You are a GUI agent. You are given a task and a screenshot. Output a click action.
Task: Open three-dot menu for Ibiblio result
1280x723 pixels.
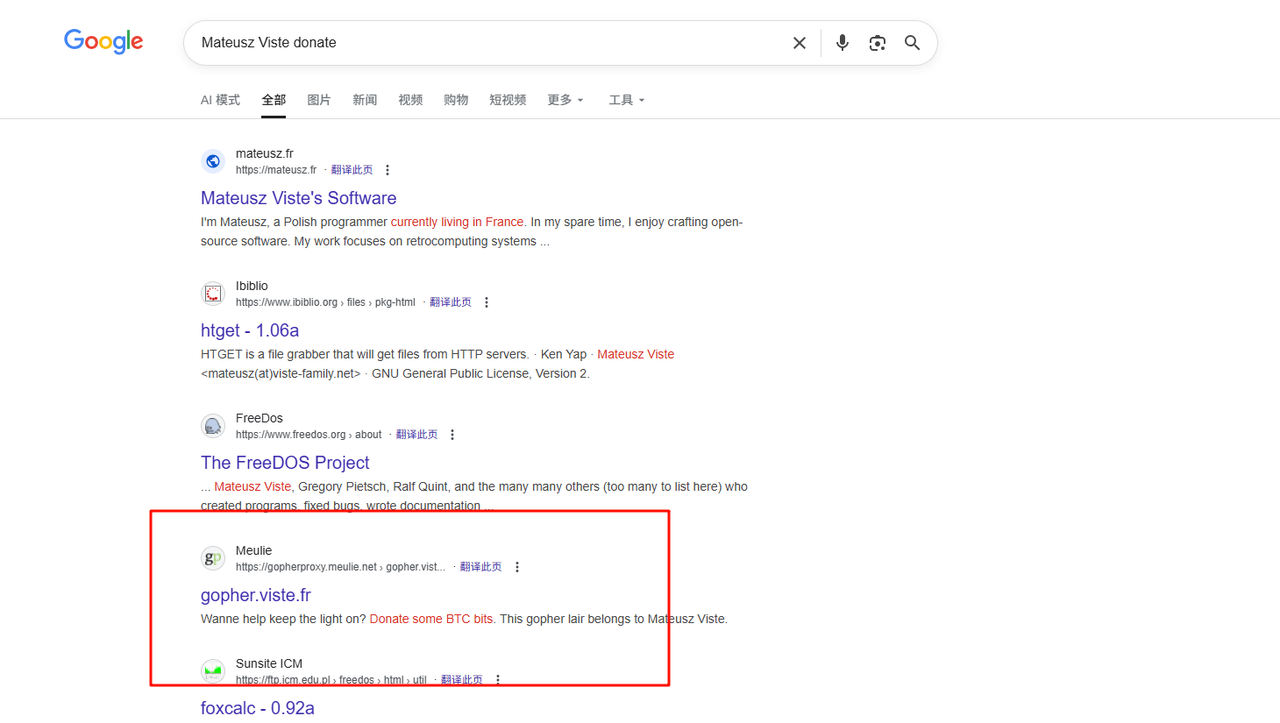coord(487,302)
